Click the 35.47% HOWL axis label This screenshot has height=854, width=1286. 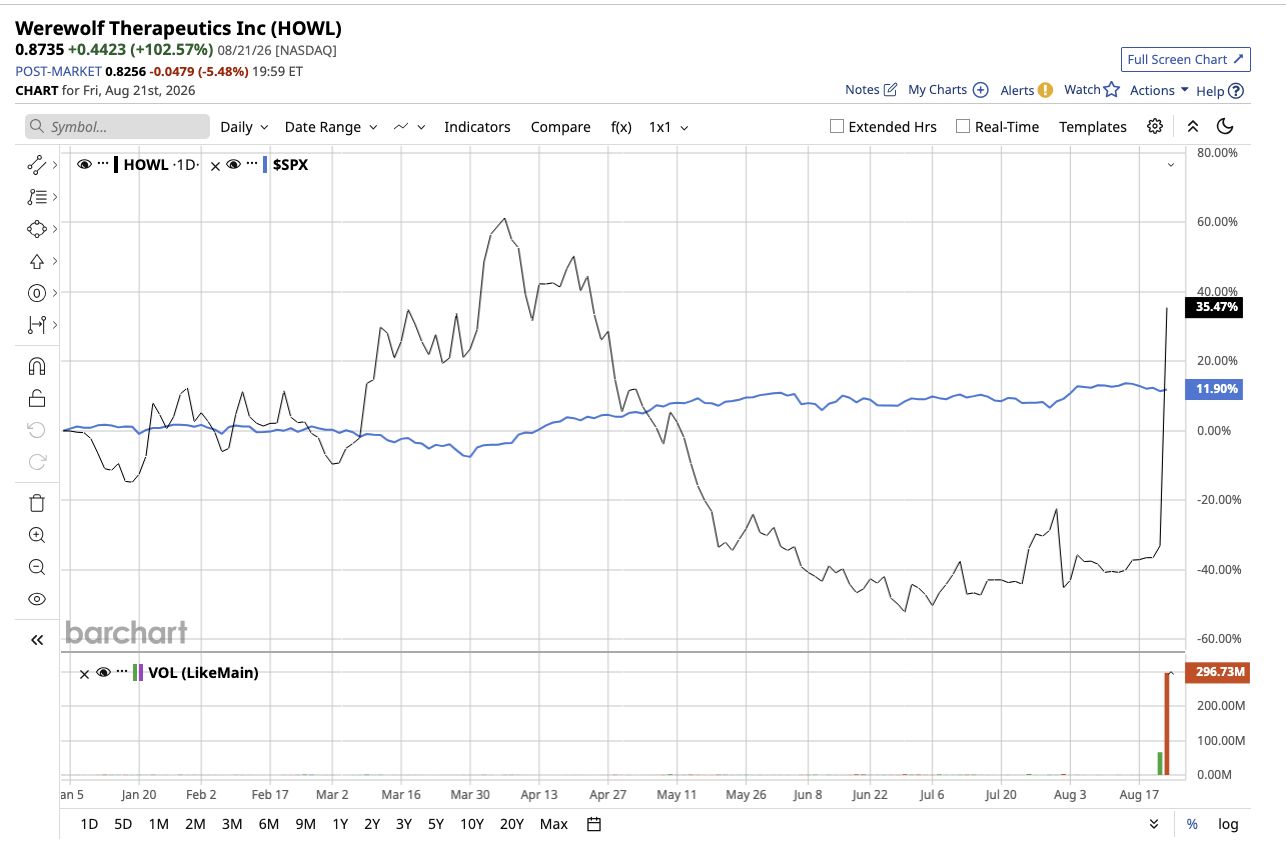(x=1212, y=307)
